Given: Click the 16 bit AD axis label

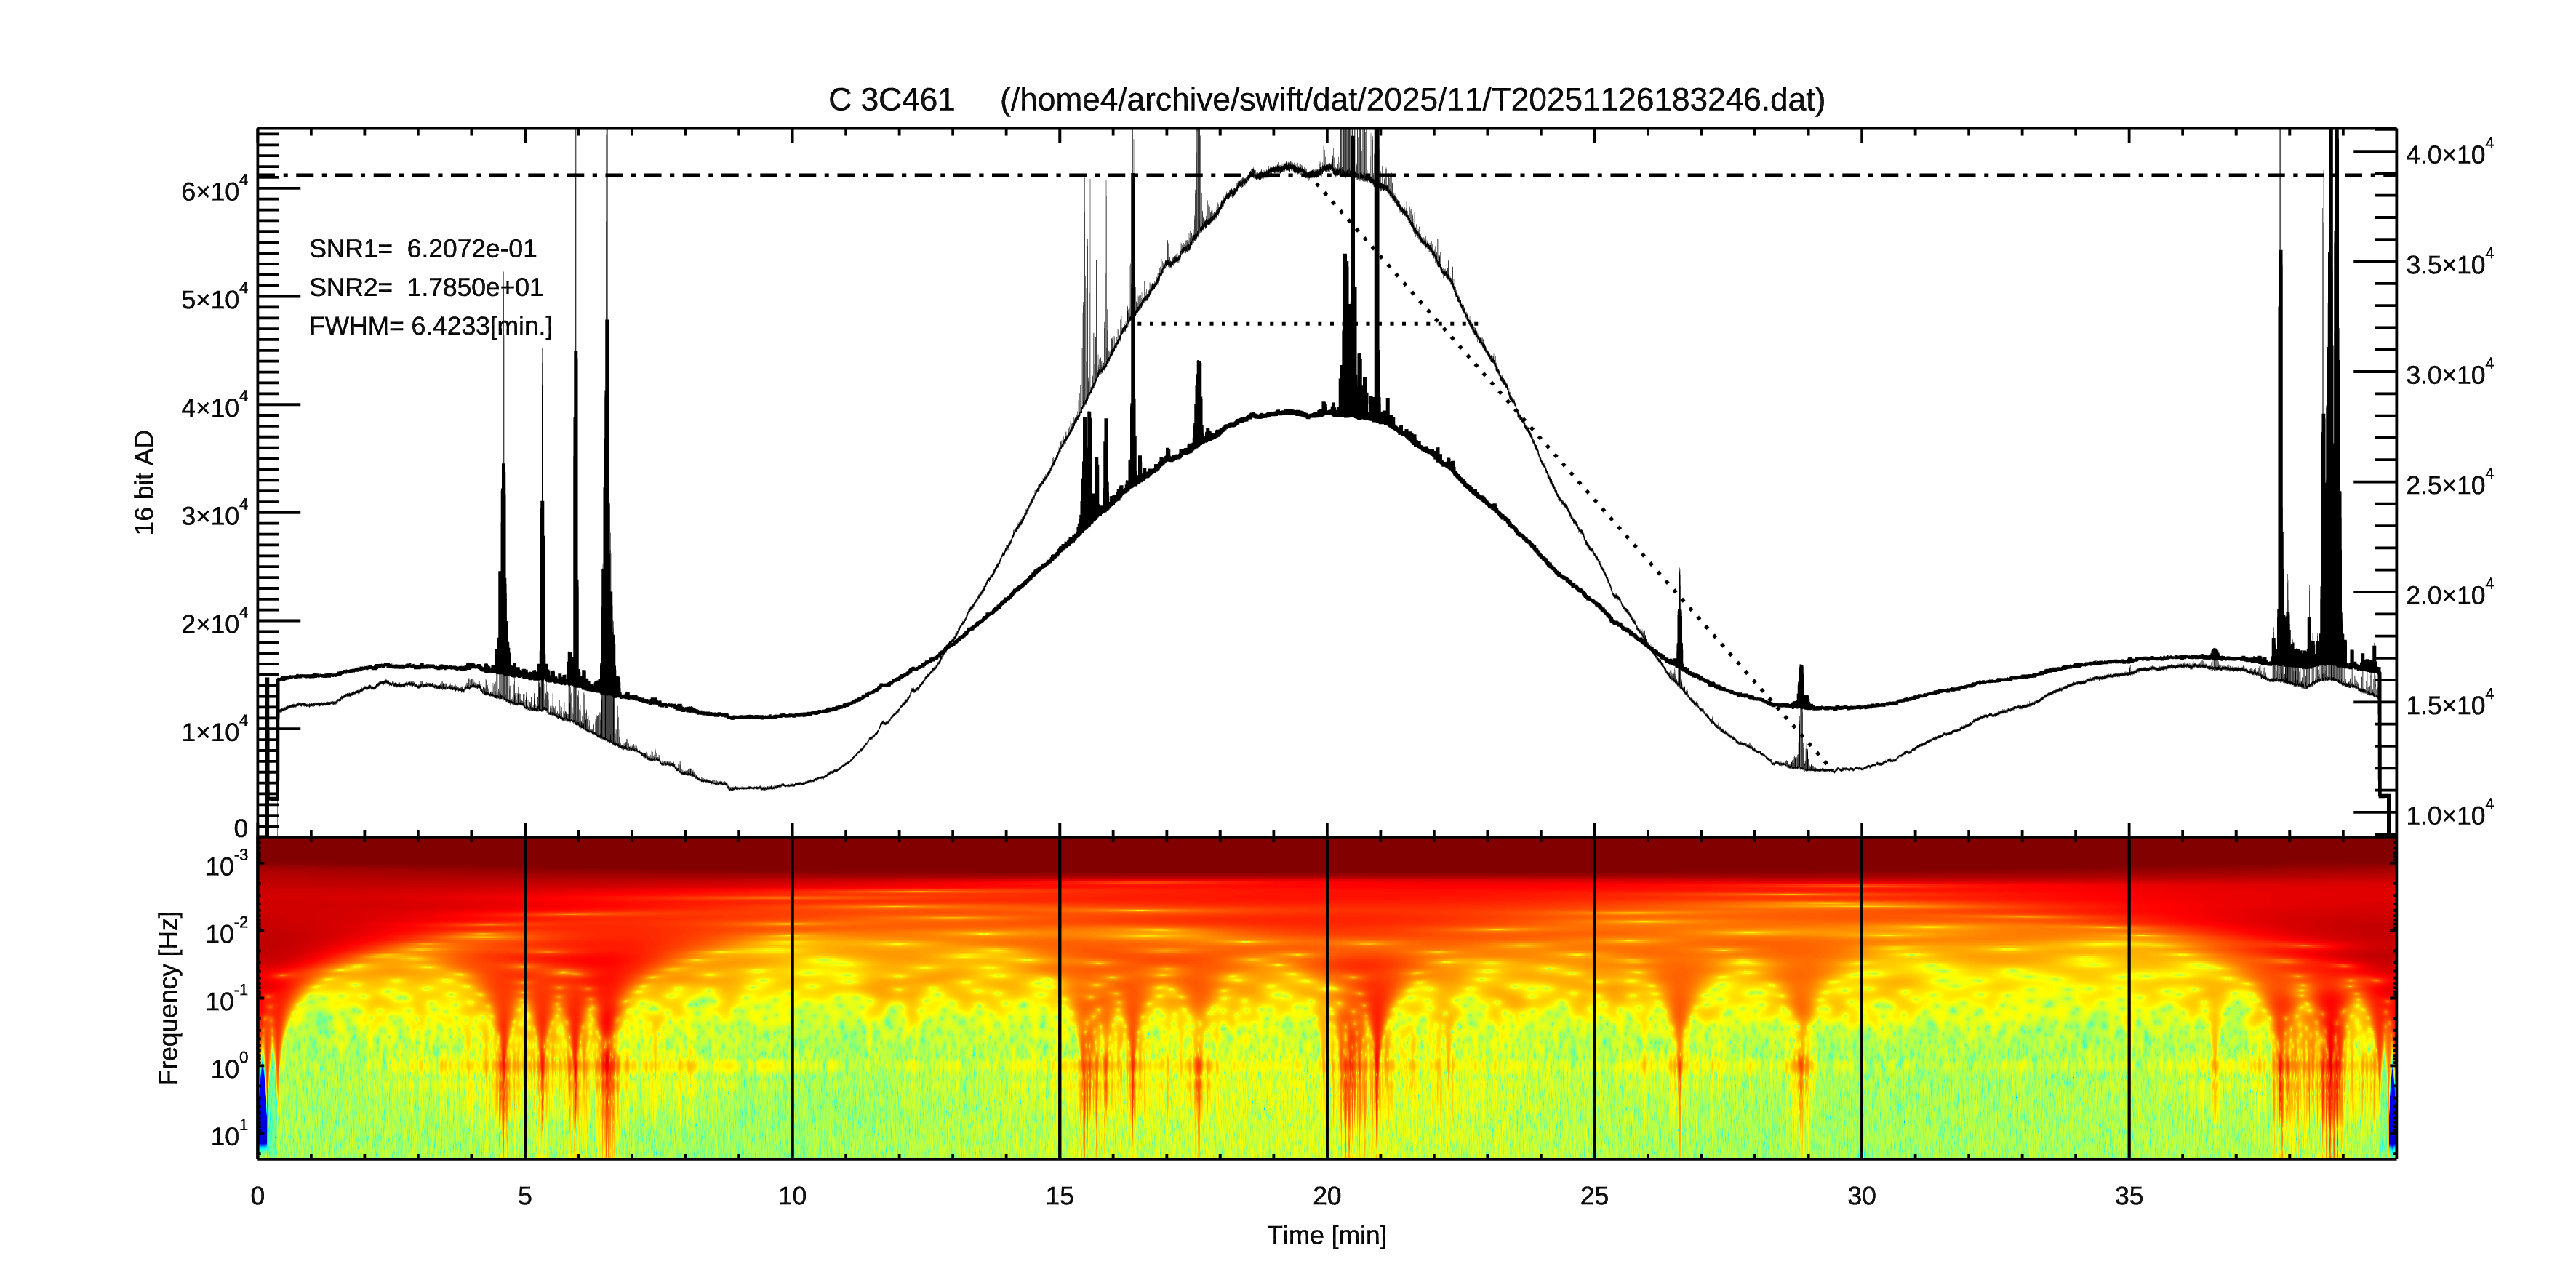Looking at the screenshot, I should click(x=145, y=482).
